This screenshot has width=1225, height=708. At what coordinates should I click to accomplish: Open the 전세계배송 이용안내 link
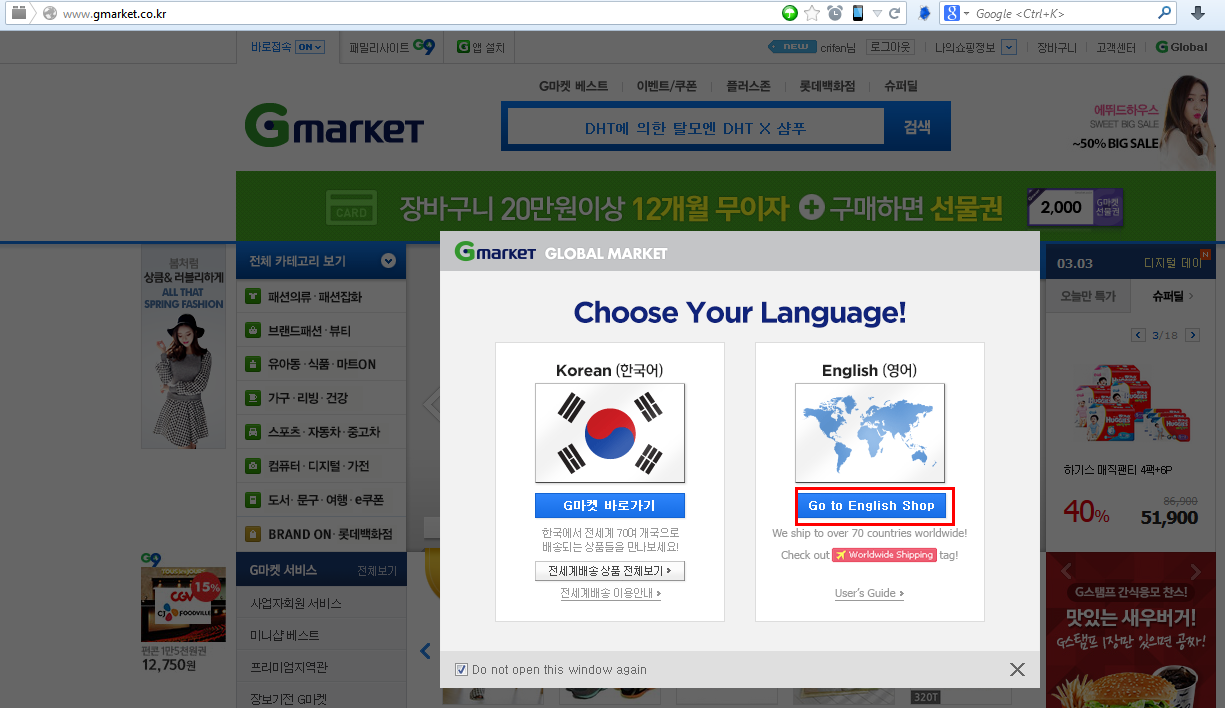[x=610, y=594]
